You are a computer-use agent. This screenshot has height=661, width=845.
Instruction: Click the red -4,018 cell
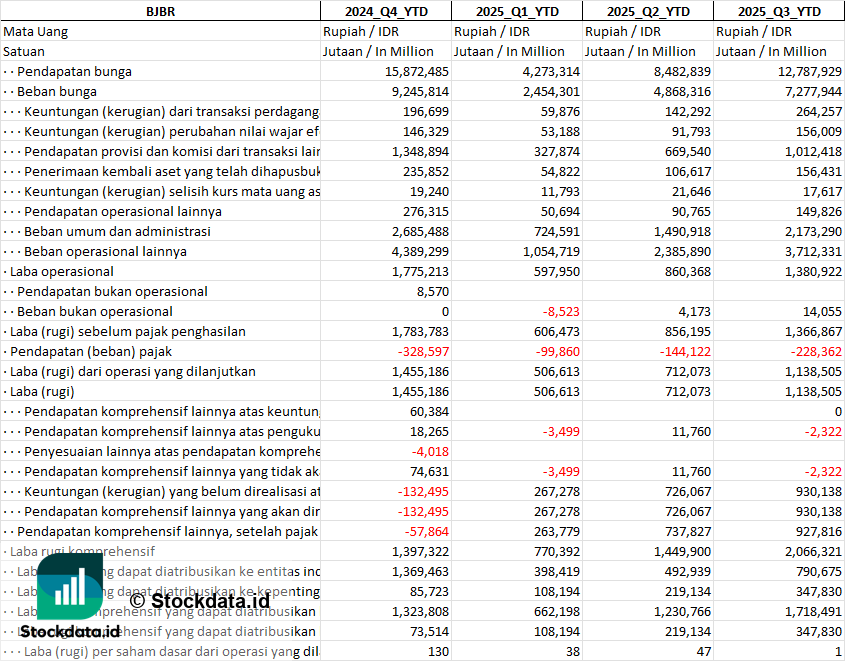[430, 451]
